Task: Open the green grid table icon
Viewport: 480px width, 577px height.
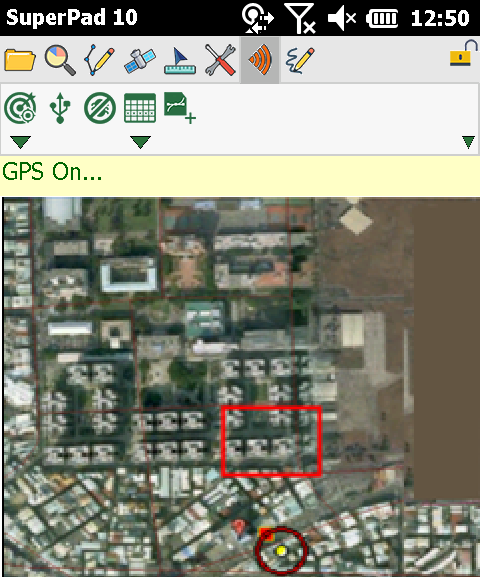Action: [x=140, y=107]
